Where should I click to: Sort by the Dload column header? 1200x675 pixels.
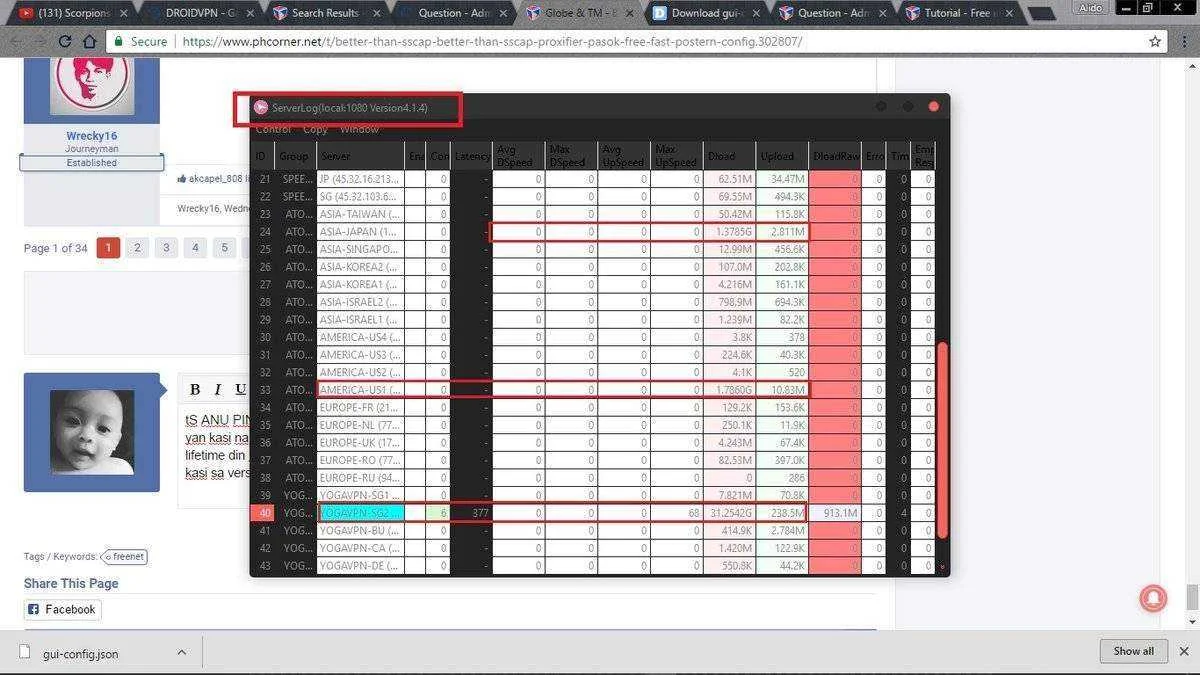[x=730, y=156]
